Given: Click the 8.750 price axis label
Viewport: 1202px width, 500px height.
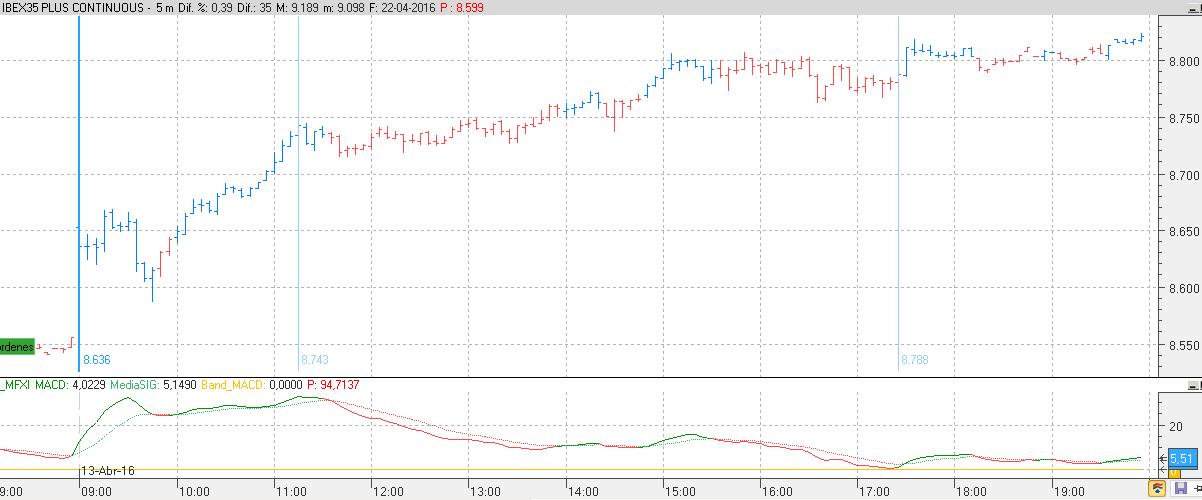Looking at the screenshot, I should click(1184, 119).
